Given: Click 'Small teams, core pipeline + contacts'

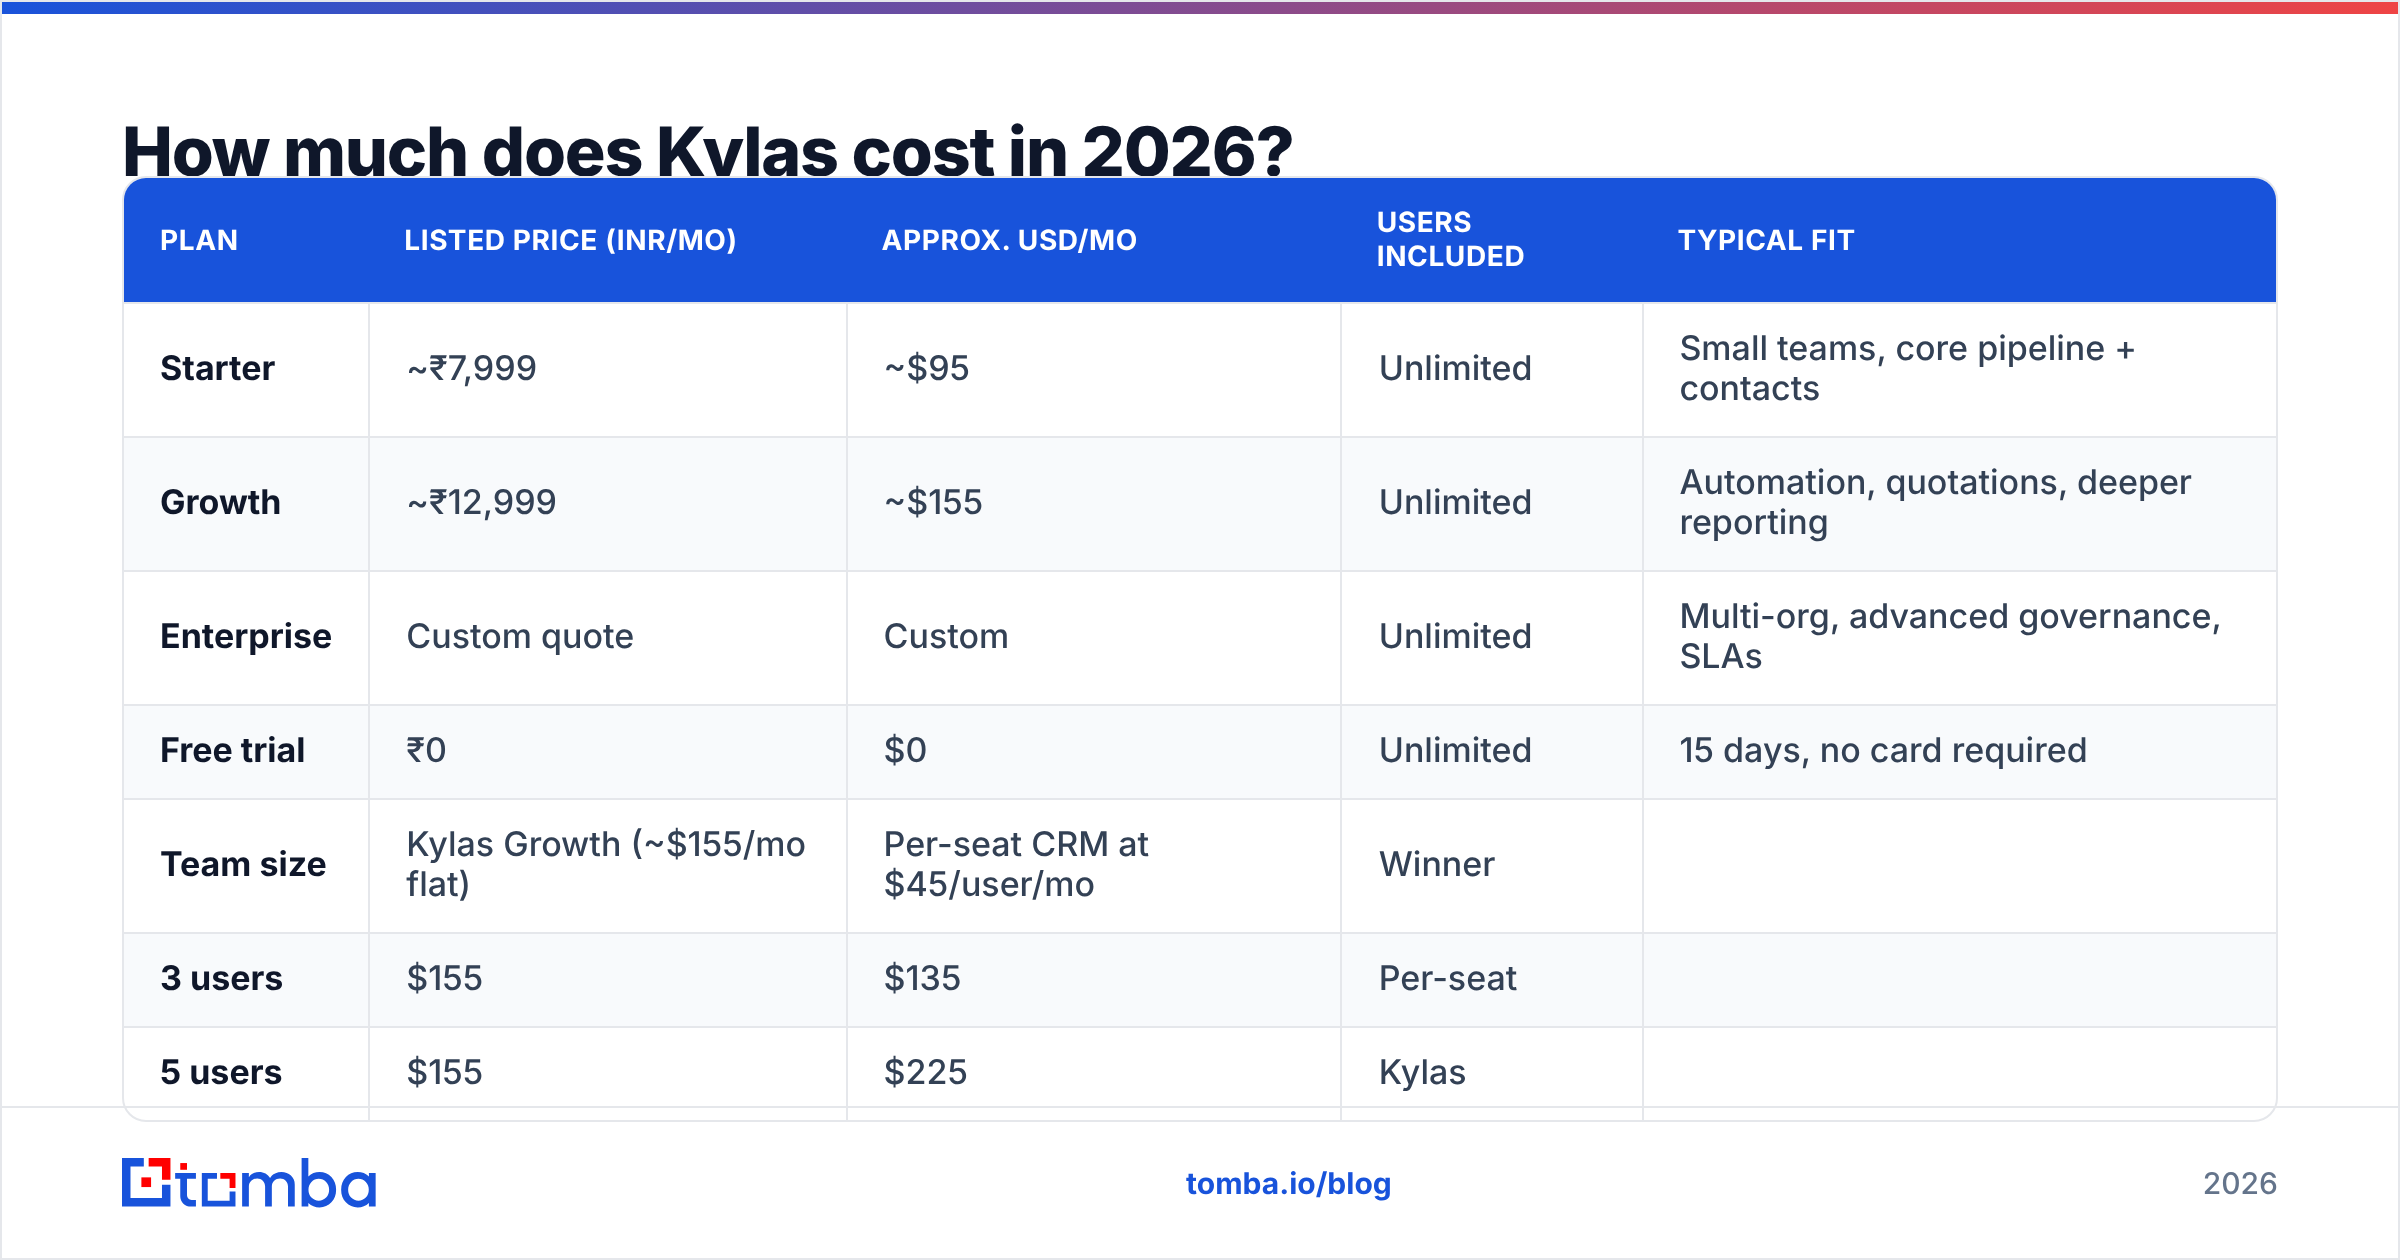Looking at the screenshot, I should point(1907,368).
